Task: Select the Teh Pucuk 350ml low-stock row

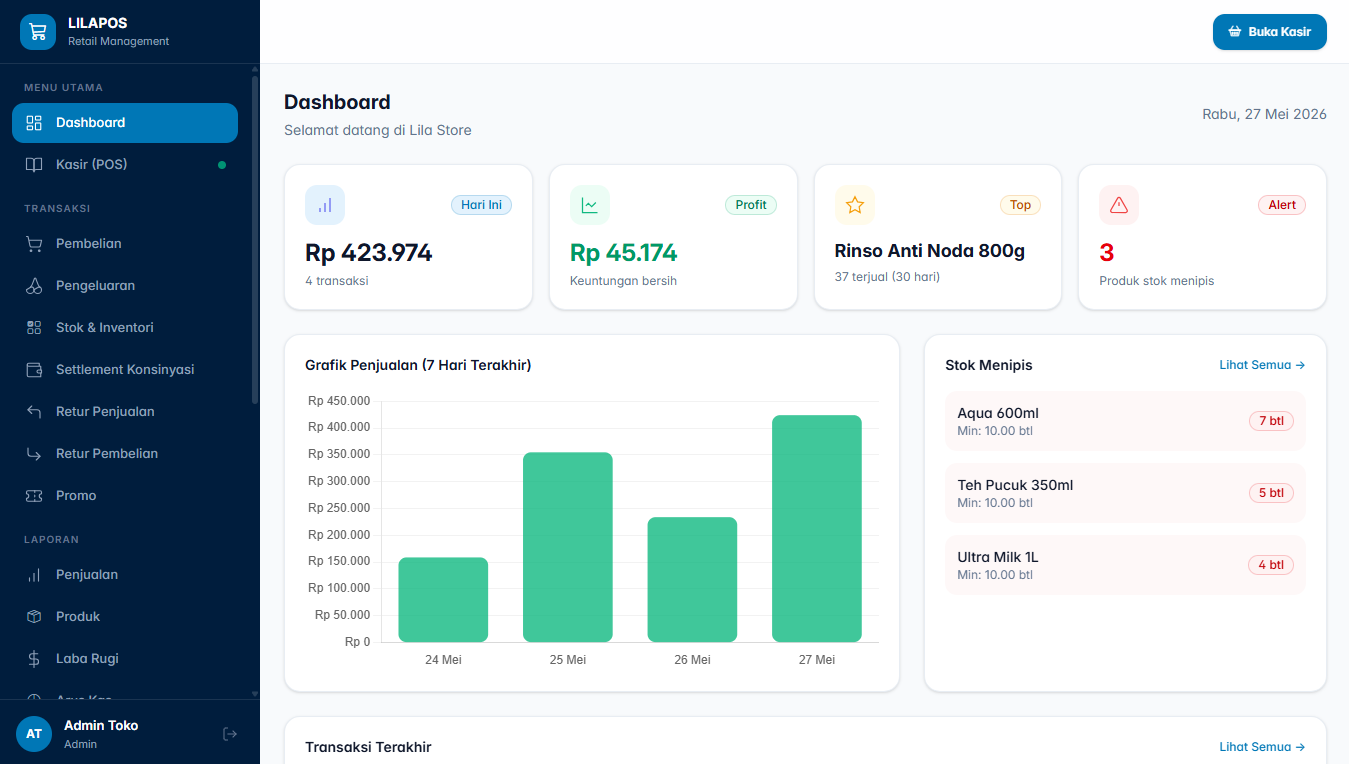Action: pyautogui.click(x=1125, y=493)
